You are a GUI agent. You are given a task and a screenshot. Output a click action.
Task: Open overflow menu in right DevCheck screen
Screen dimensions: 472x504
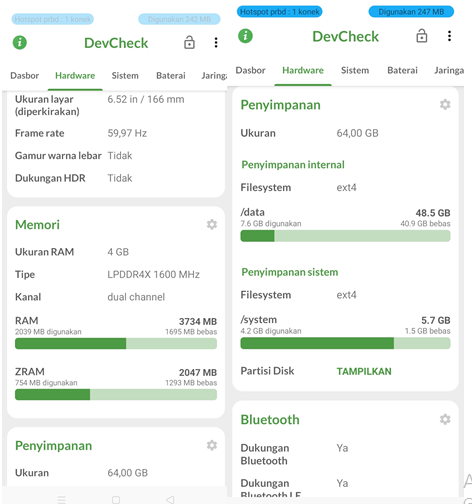[x=449, y=36]
